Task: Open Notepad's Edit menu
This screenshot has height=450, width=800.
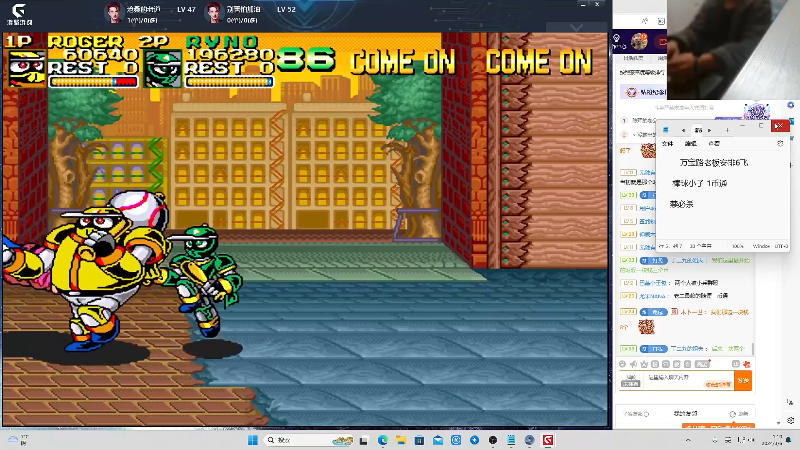Action: pyautogui.click(x=690, y=143)
